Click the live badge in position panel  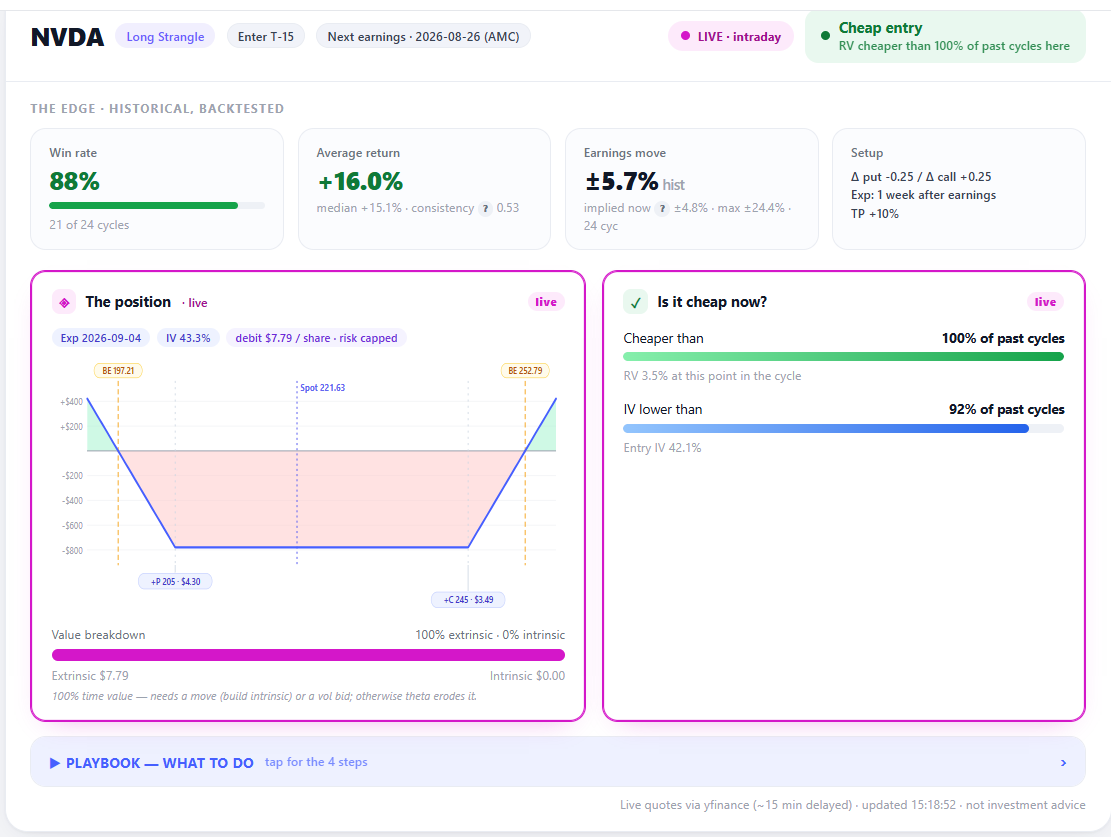(546, 302)
